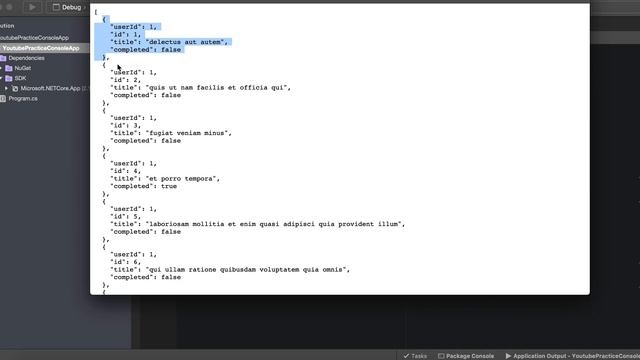Click the title line "delectus aut autem"
This screenshot has height=360, width=640.
pyautogui.click(x=169, y=42)
